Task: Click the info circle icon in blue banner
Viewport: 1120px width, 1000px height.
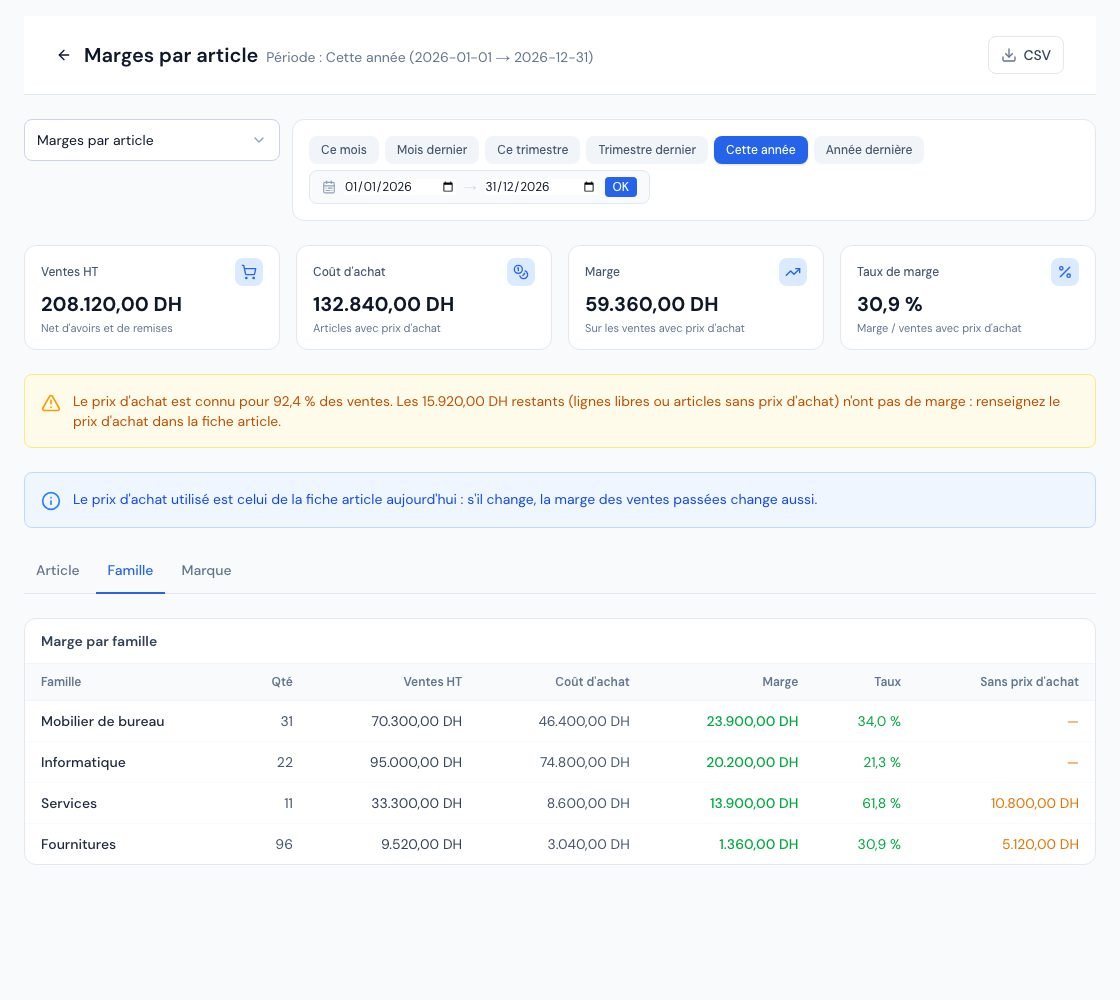Action: click(x=51, y=501)
